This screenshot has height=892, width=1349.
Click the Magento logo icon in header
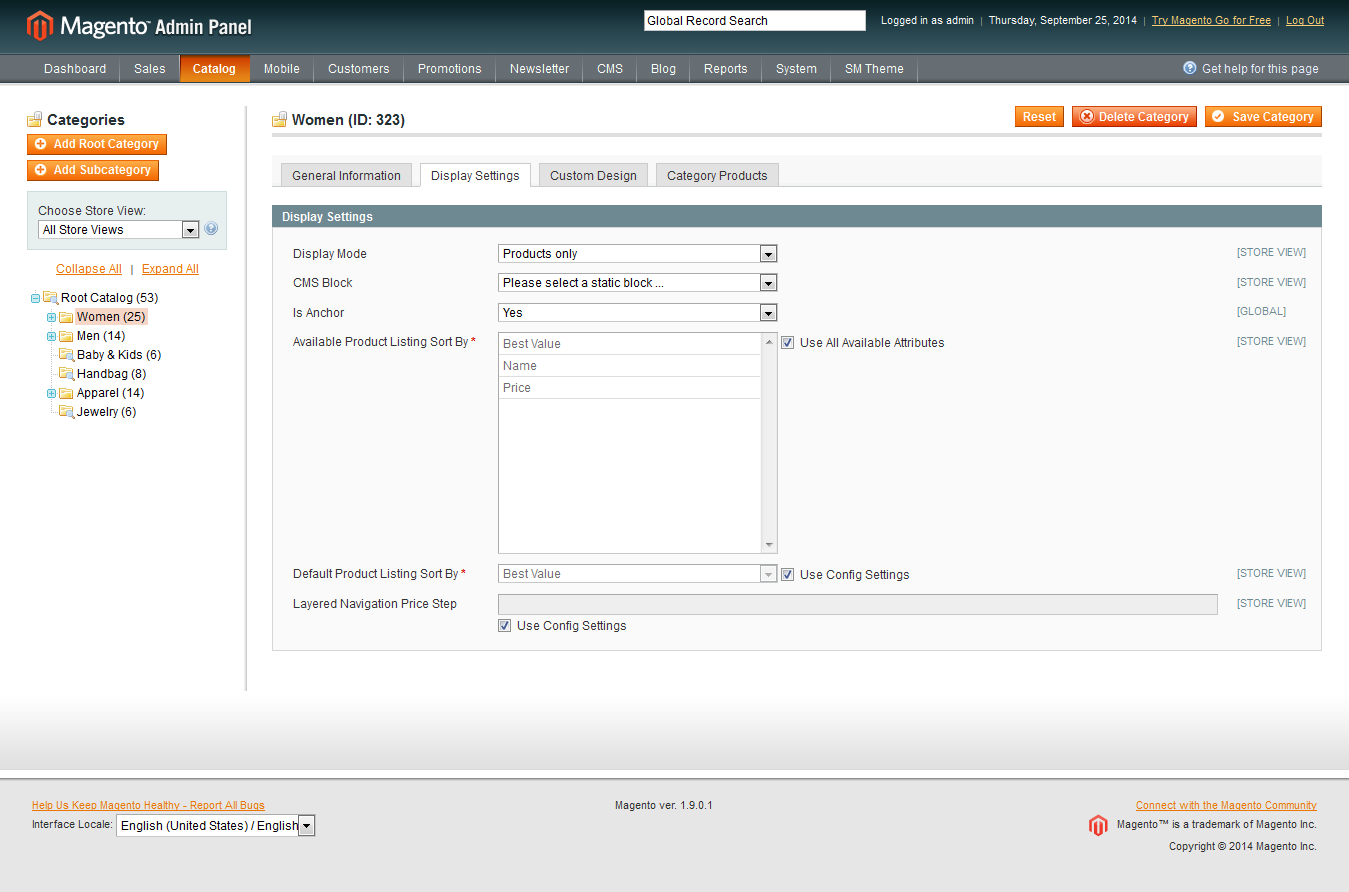click(40, 26)
